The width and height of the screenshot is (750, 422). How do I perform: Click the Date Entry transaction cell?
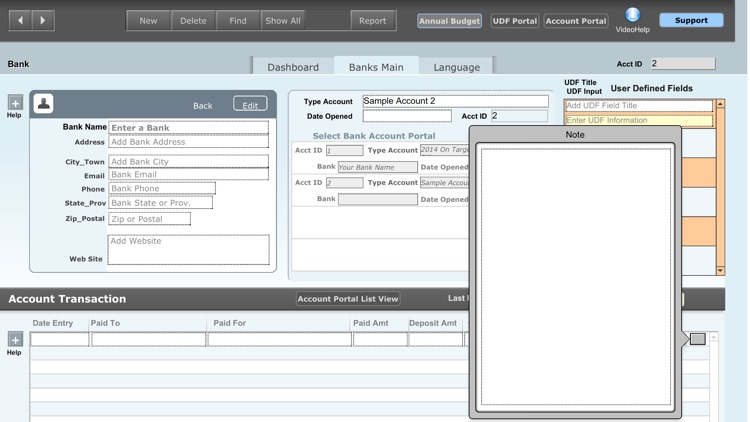[59, 339]
